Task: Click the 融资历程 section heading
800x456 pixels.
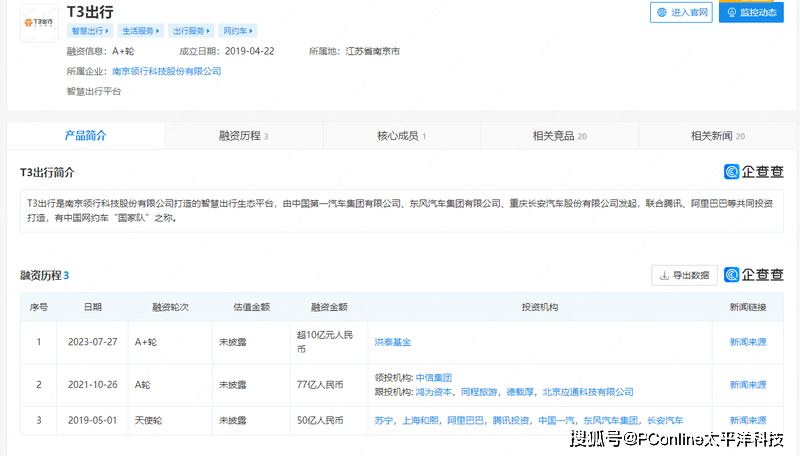Action: click(x=44, y=275)
